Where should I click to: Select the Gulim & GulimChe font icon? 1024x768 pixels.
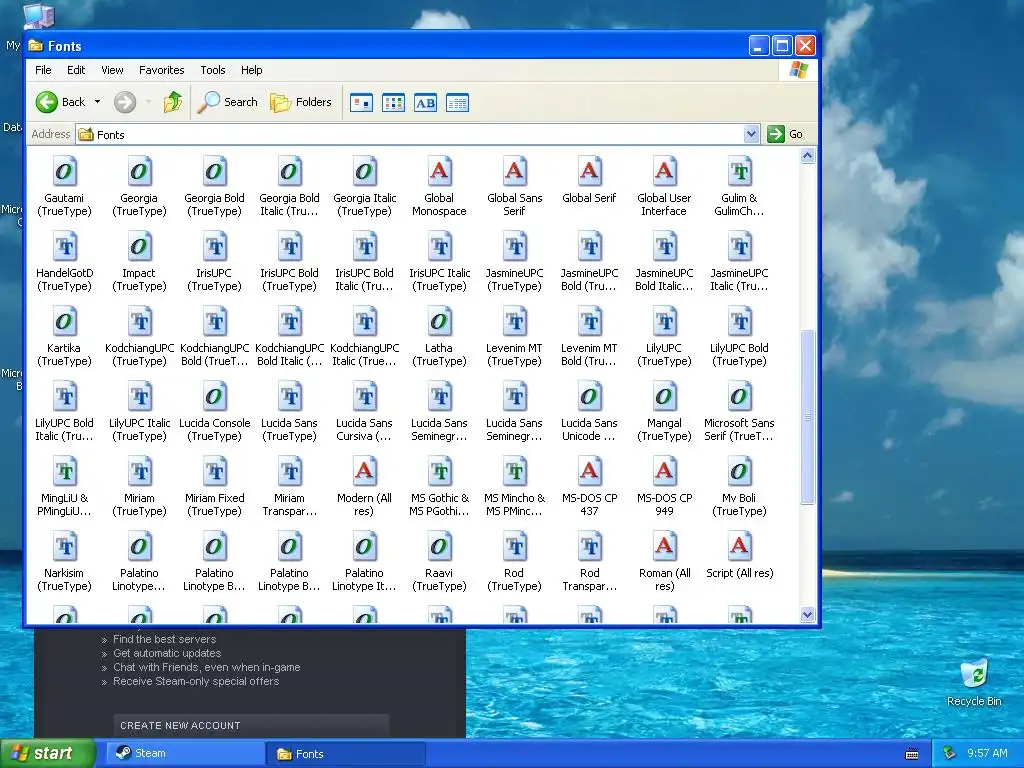(x=739, y=171)
